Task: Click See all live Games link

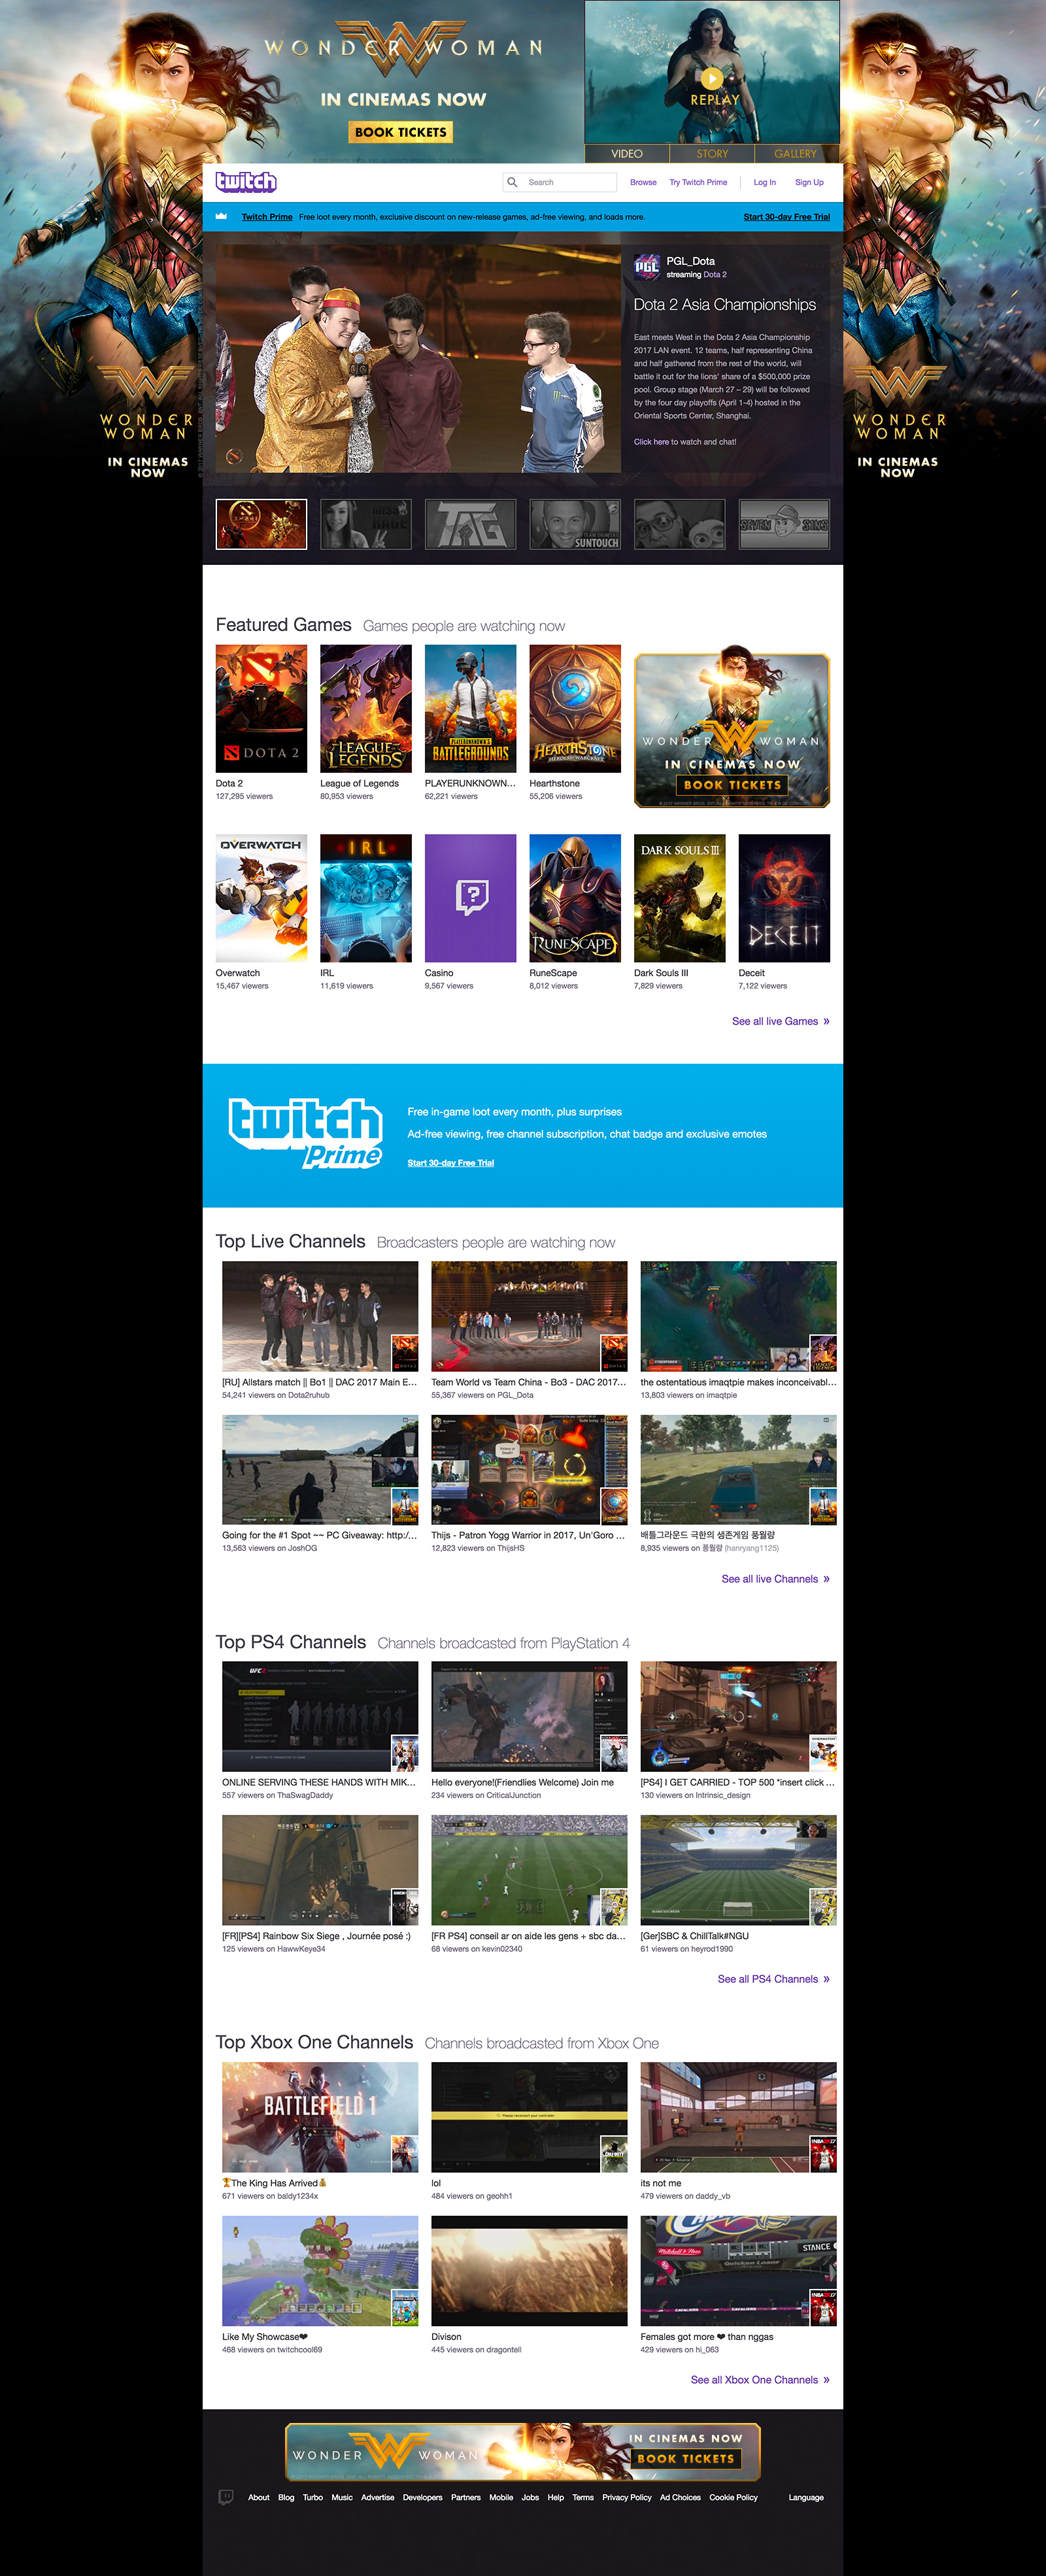Action: [781, 1021]
